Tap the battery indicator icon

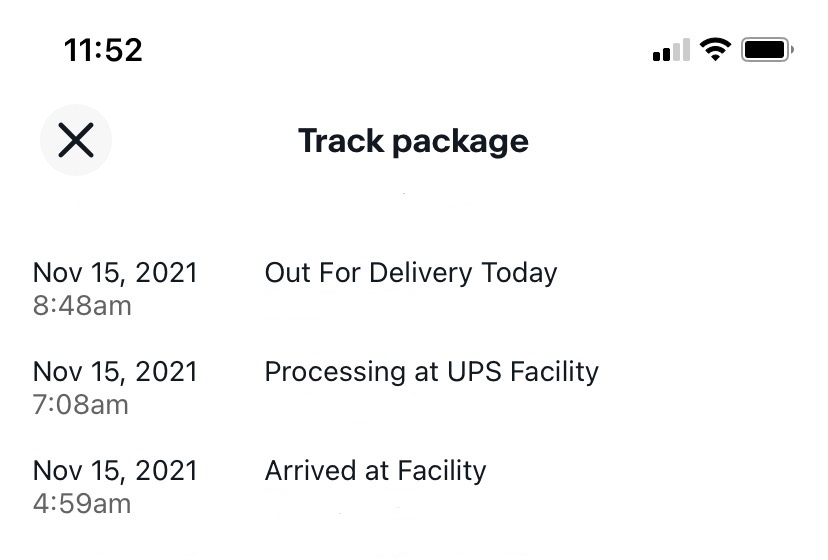click(x=767, y=49)
